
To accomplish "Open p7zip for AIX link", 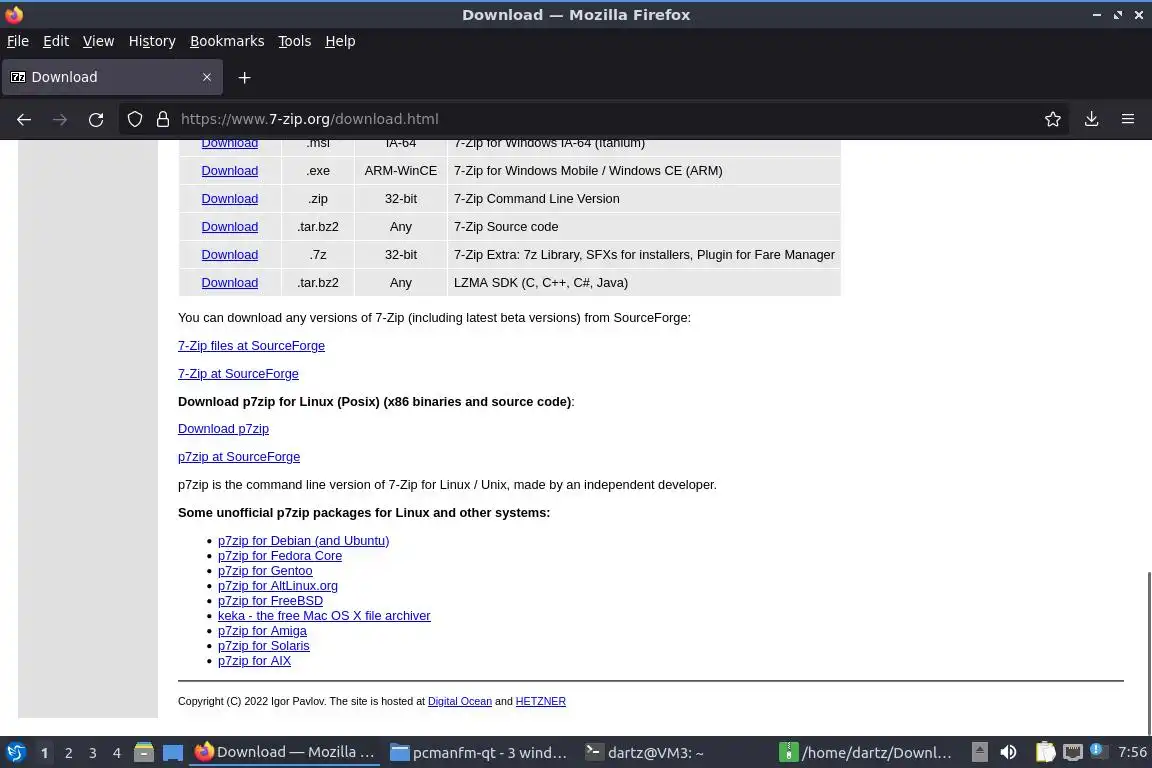I will (254, 661).
